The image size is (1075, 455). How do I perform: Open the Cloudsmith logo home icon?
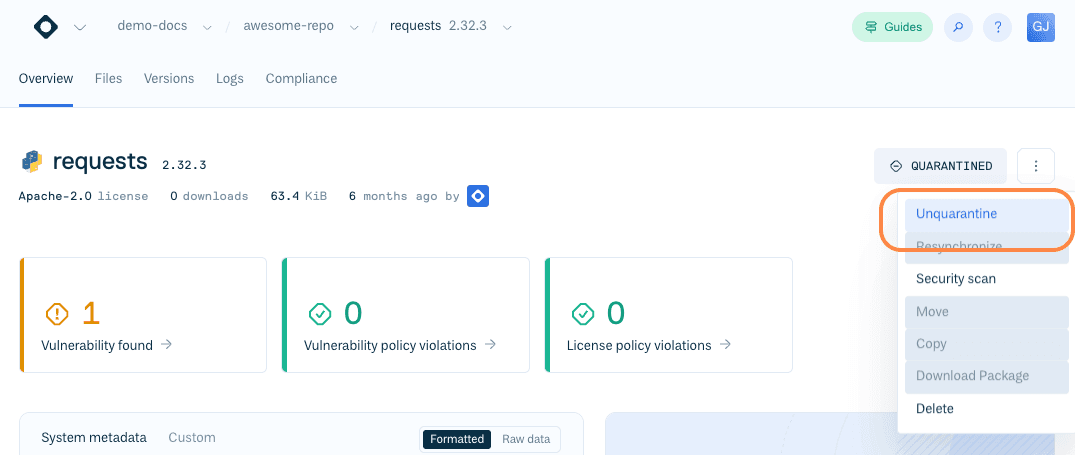coord(45,27)
